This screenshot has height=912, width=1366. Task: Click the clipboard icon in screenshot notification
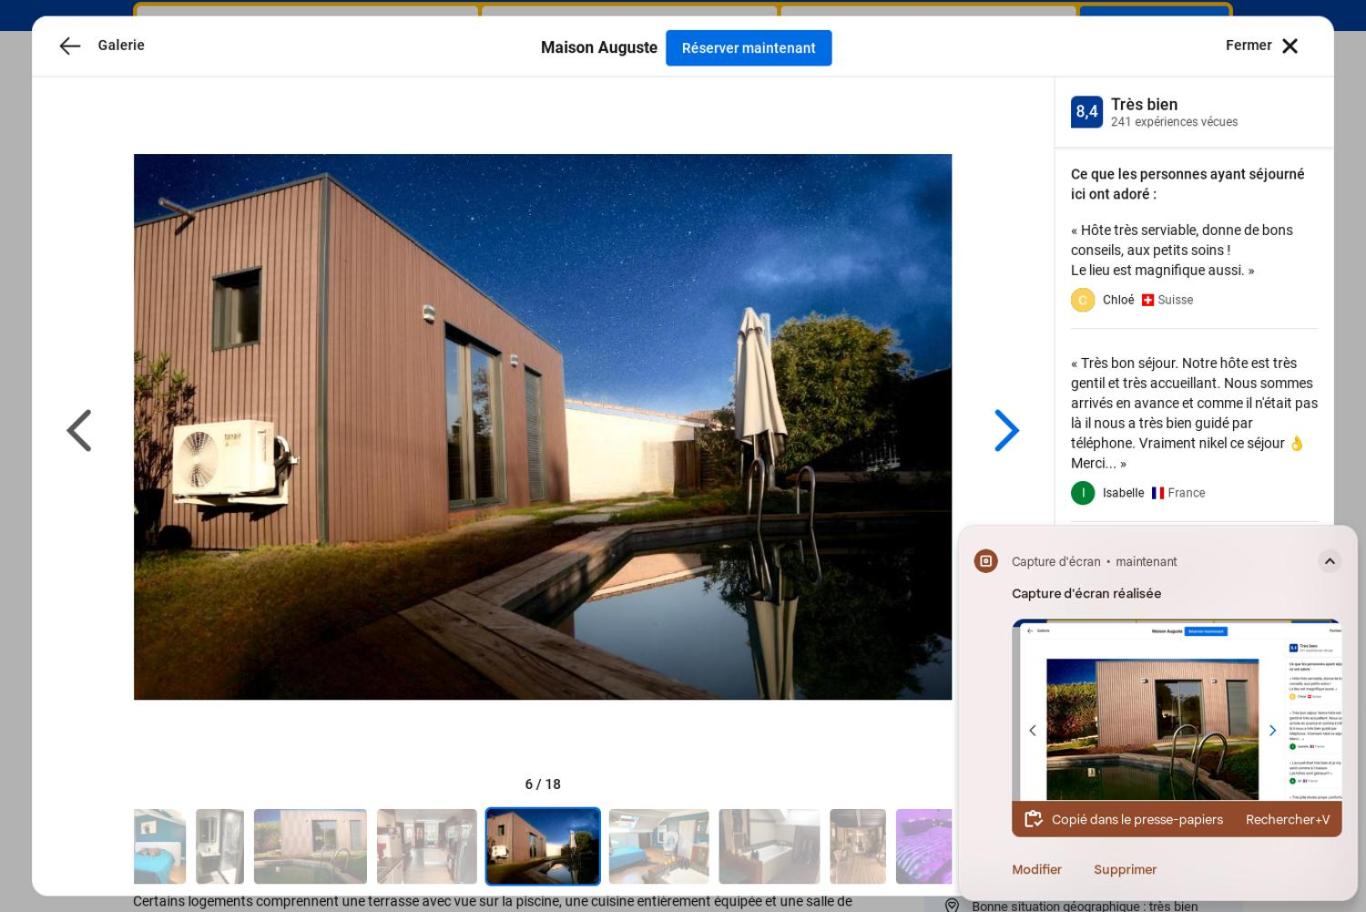tap(1033, 819)
